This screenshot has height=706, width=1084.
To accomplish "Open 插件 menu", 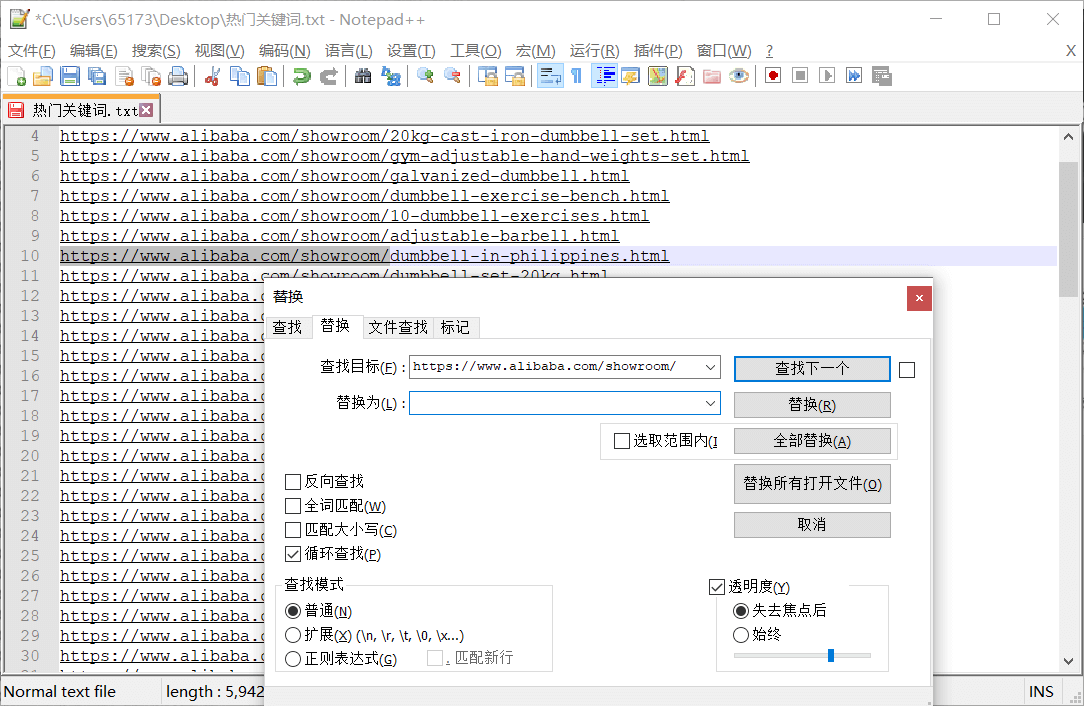I will click(657, 51).
